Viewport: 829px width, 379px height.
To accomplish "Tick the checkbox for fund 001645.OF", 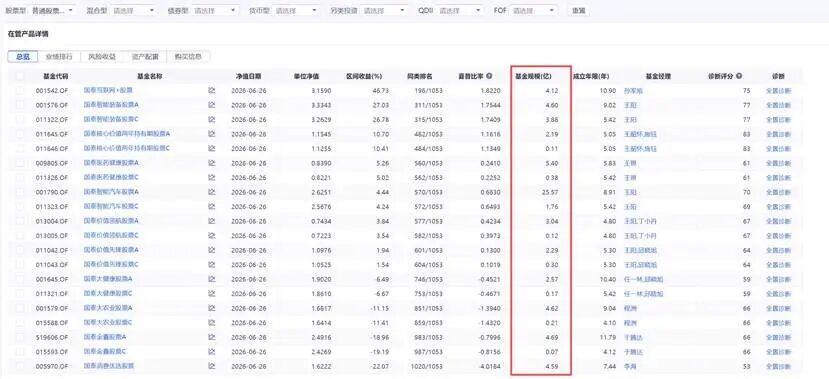I will (20, 279).
